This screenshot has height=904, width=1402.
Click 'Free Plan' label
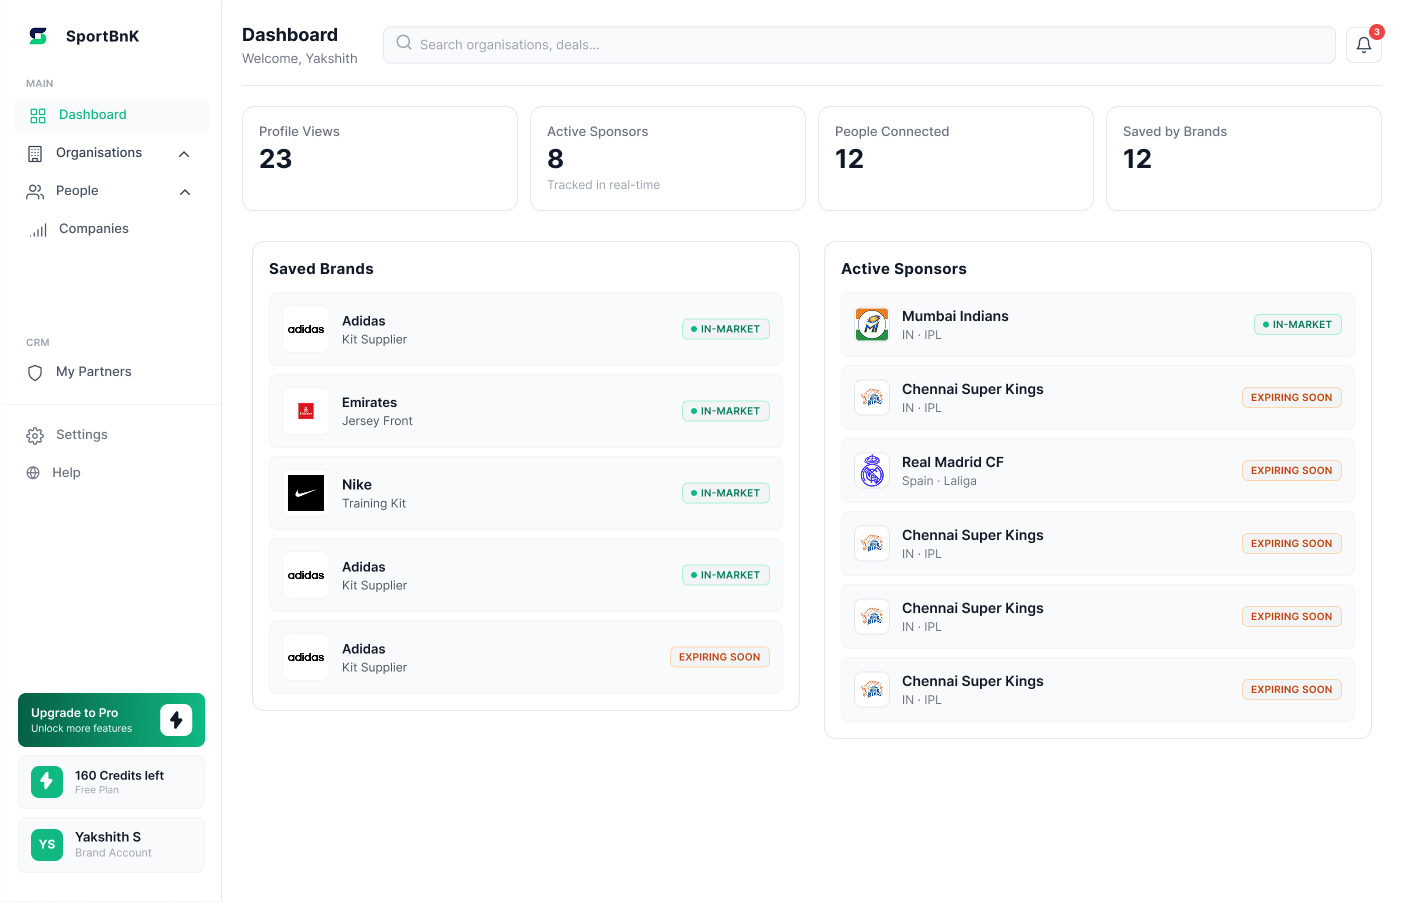97,790
